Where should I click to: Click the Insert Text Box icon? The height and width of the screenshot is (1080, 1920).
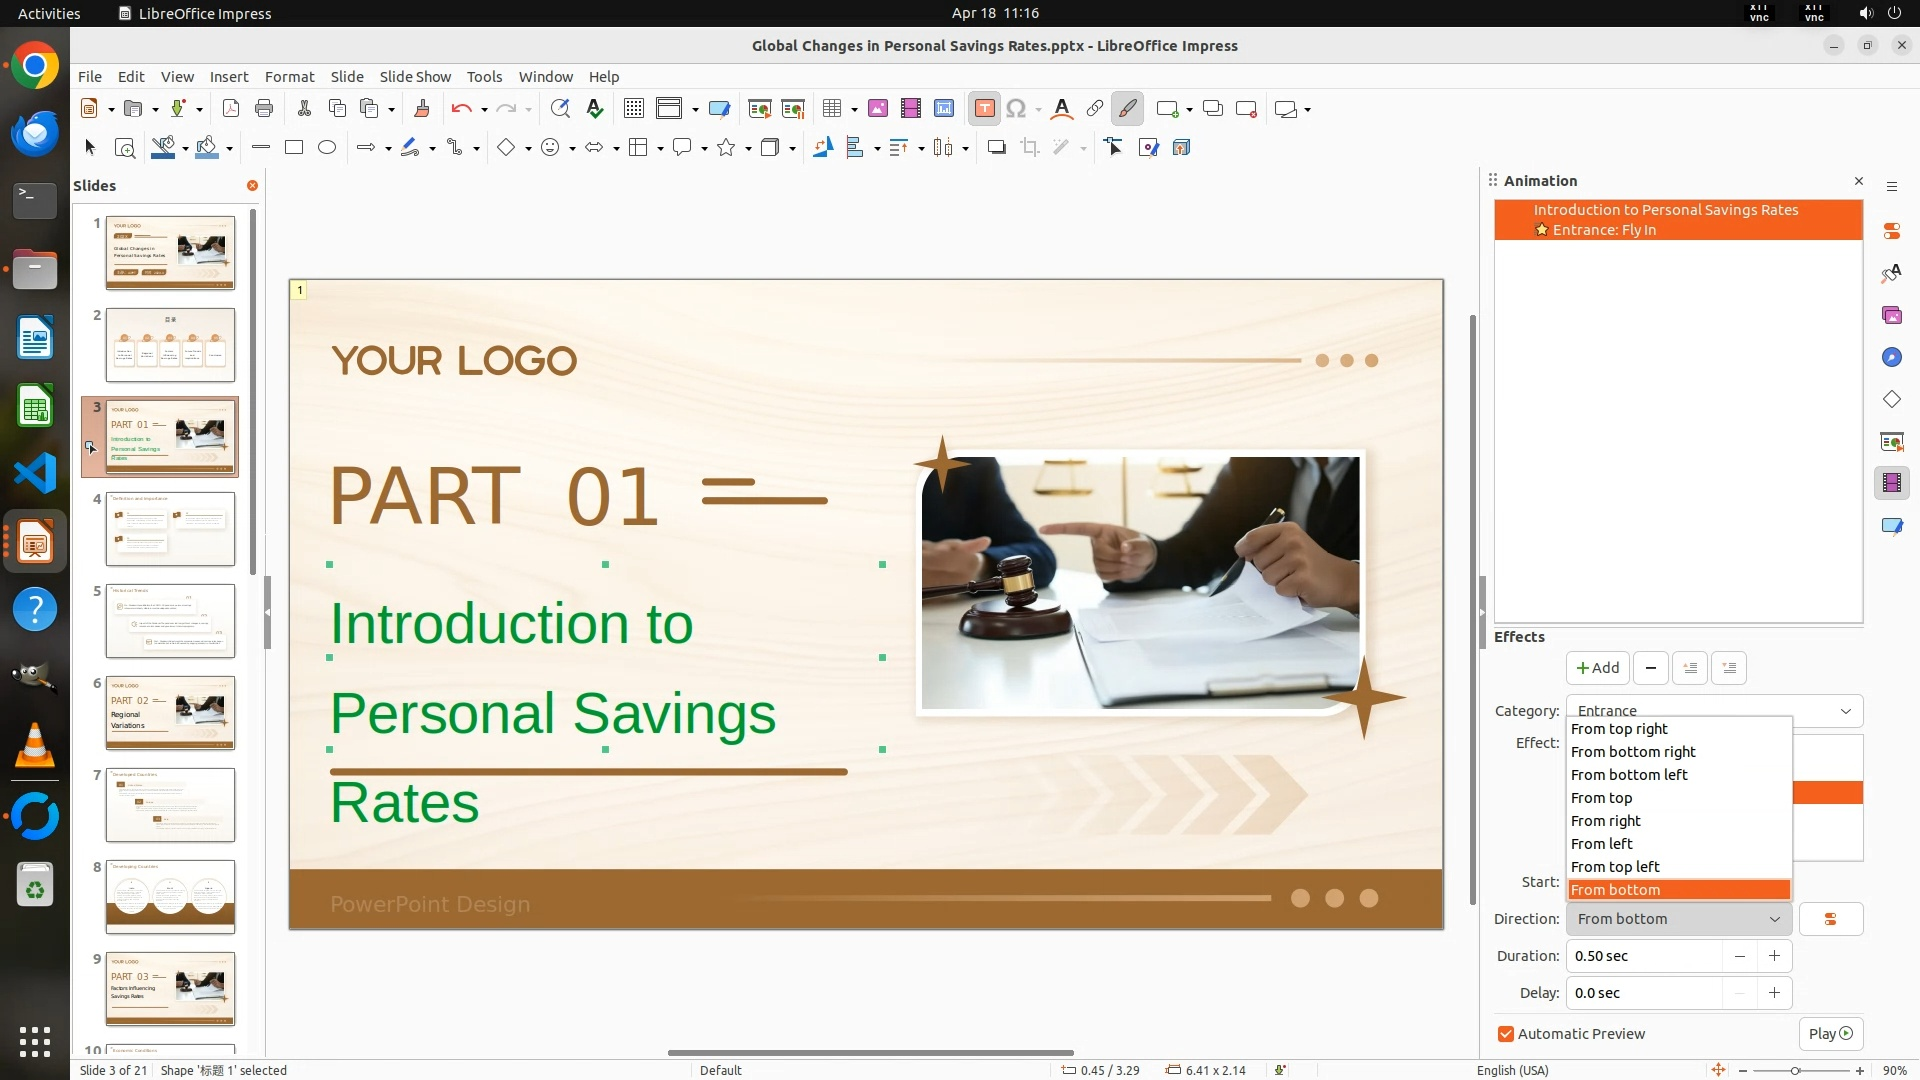click(x=984, y=109)
